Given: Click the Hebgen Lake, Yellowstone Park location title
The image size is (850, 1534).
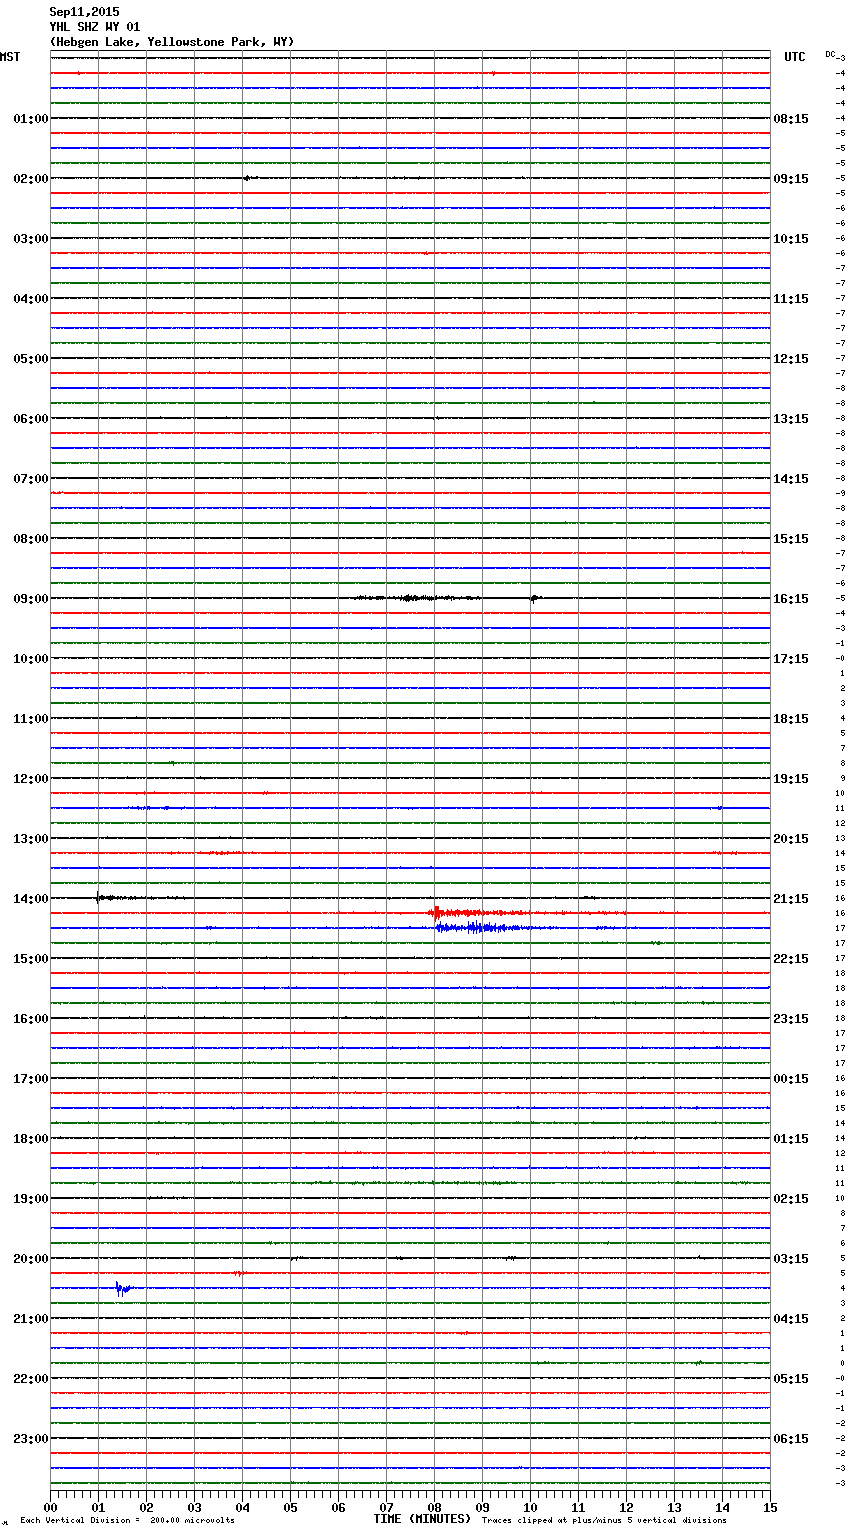Looking at the screenshot, I should 172,42.
